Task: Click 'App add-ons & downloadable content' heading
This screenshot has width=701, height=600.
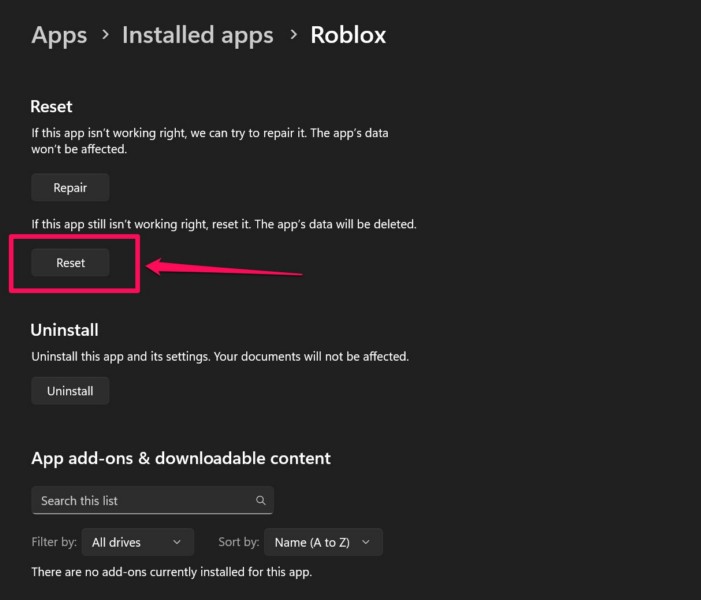Action: pyautogui.click(x=180, y=458)
